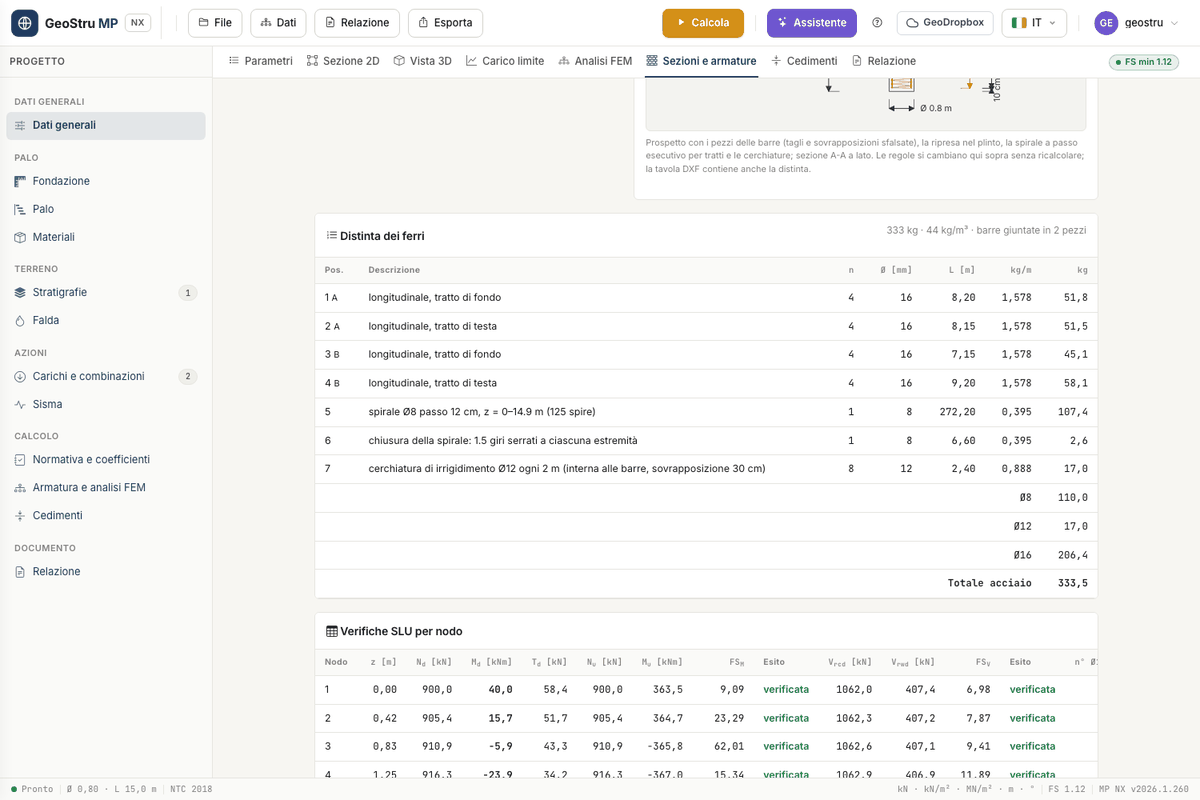Click the Distinta dei ferri list icon

point(332,236)
